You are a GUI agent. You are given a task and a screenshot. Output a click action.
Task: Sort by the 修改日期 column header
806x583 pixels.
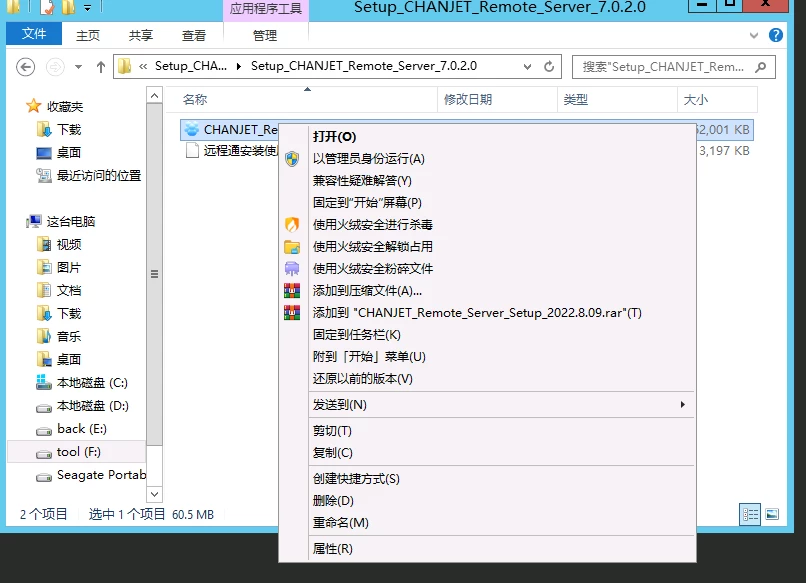point(498,99)
